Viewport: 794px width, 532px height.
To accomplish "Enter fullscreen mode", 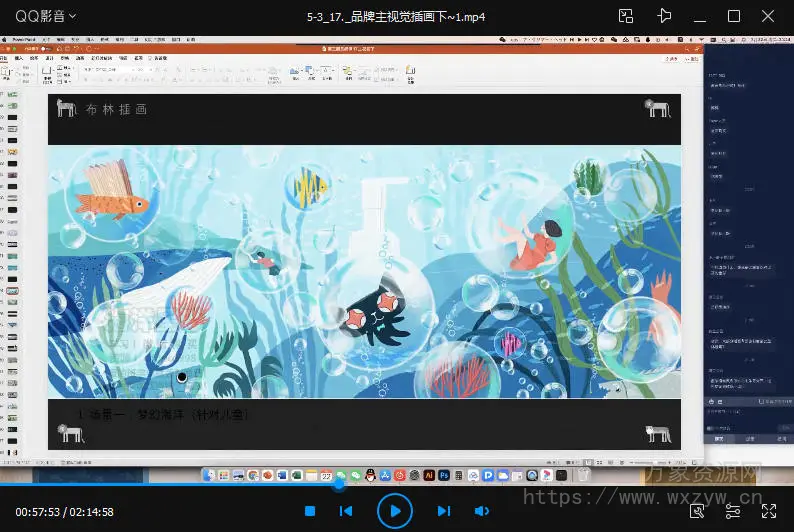I will pos(769,511).
